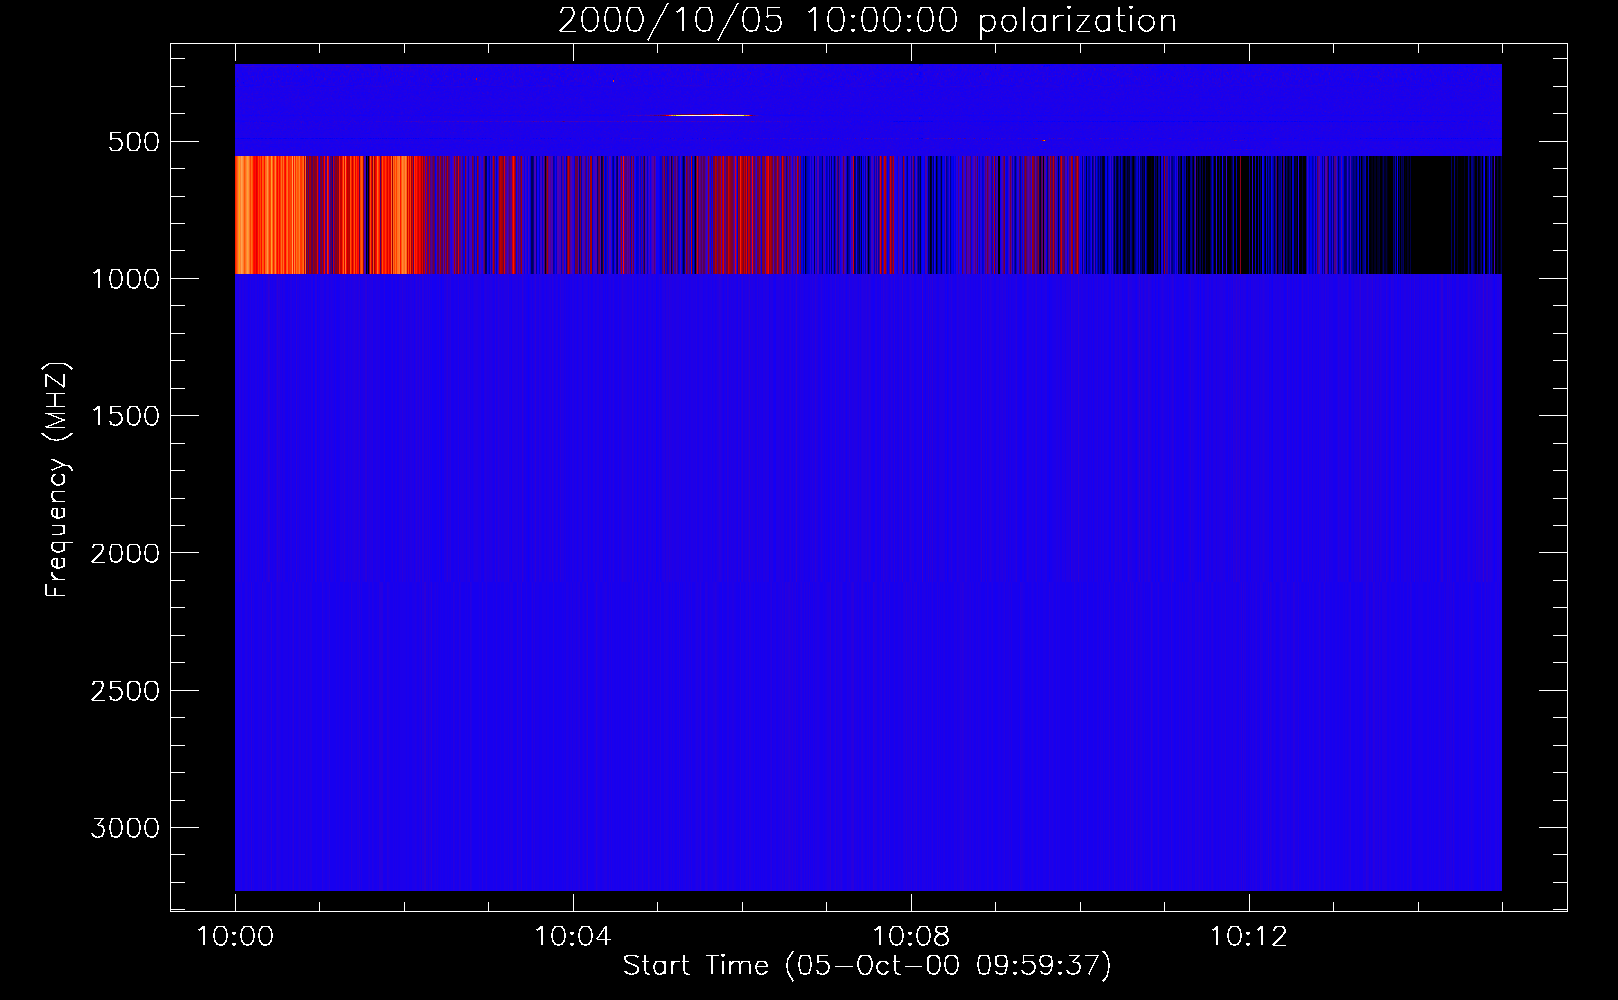Click the plot title '2000/10/05 10:00:00 polarization'
The width and height of the screenshot is (1618, 1000).
(x=867, y=21)
